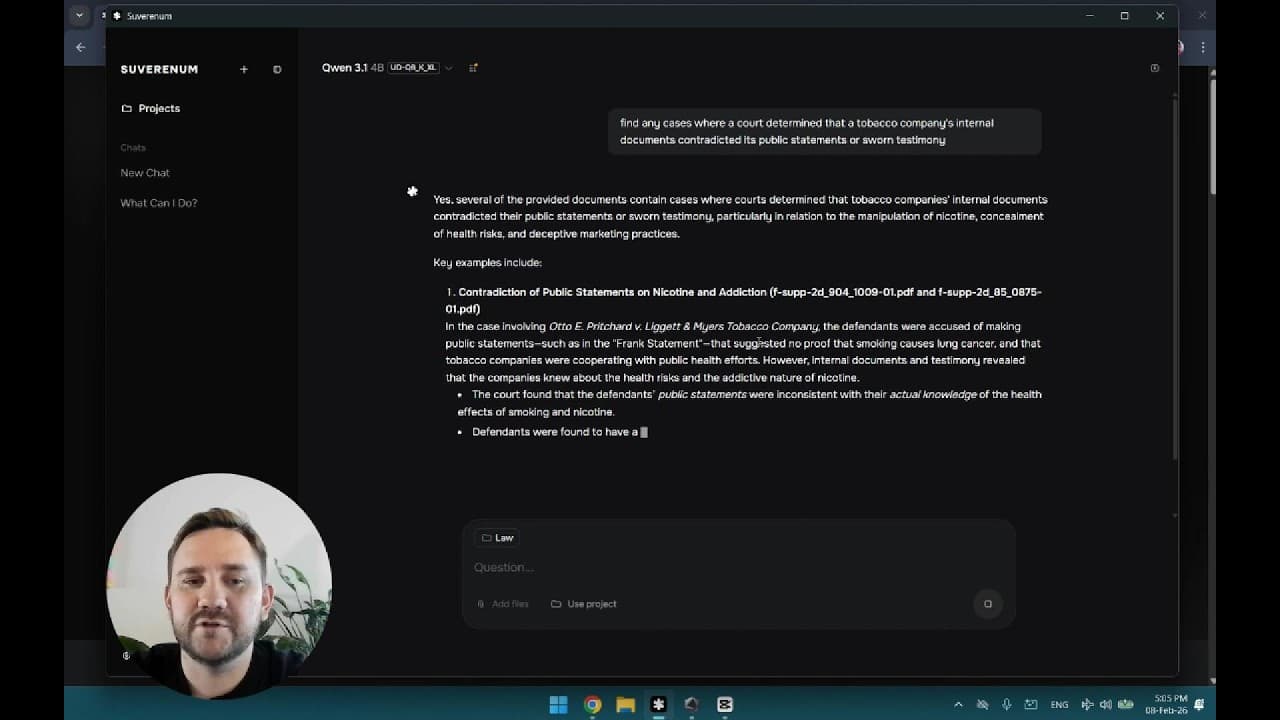Open the Projects folder icon in sidebar
This screenshot has height=720, width=1280.
pos(126,108)
